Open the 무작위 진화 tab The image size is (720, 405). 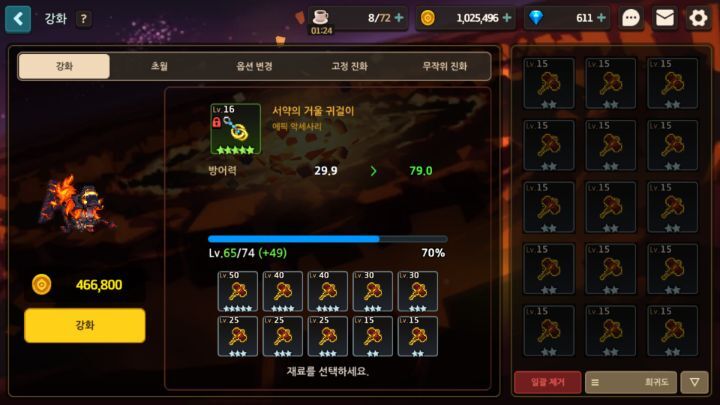tap(444, 66)
